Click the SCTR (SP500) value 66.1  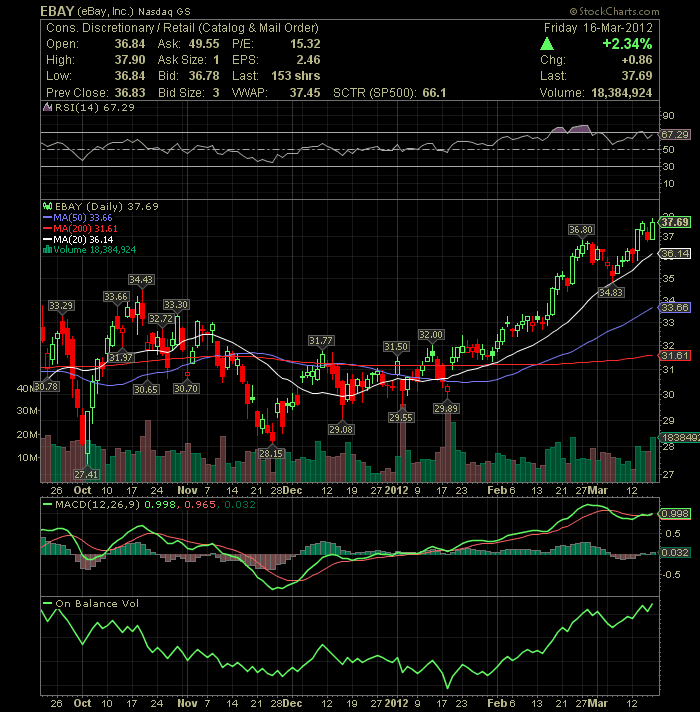[x=434, y=93]
